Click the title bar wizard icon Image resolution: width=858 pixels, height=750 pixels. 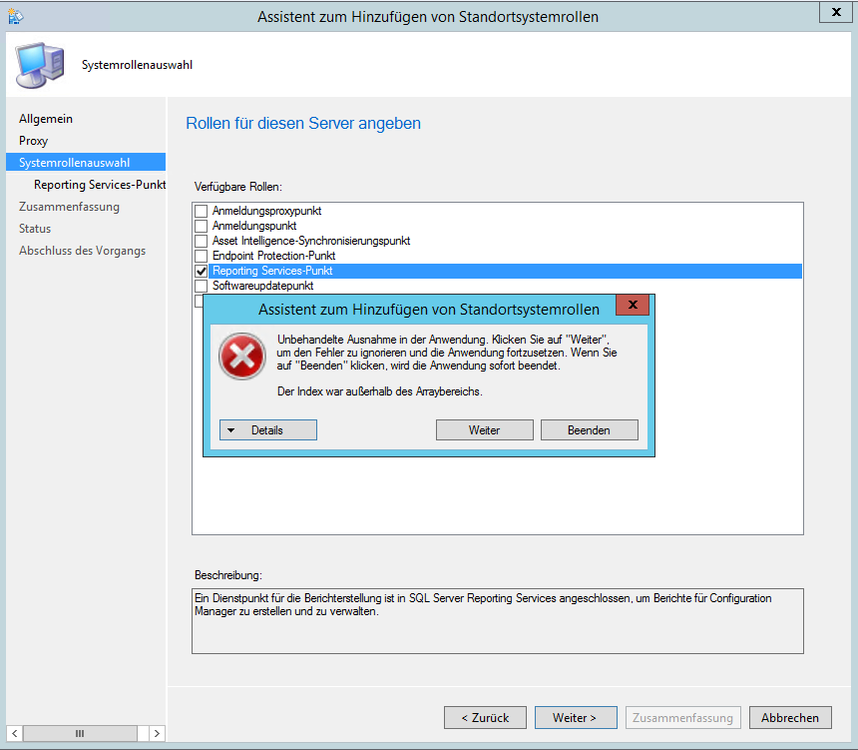[15, 16]
